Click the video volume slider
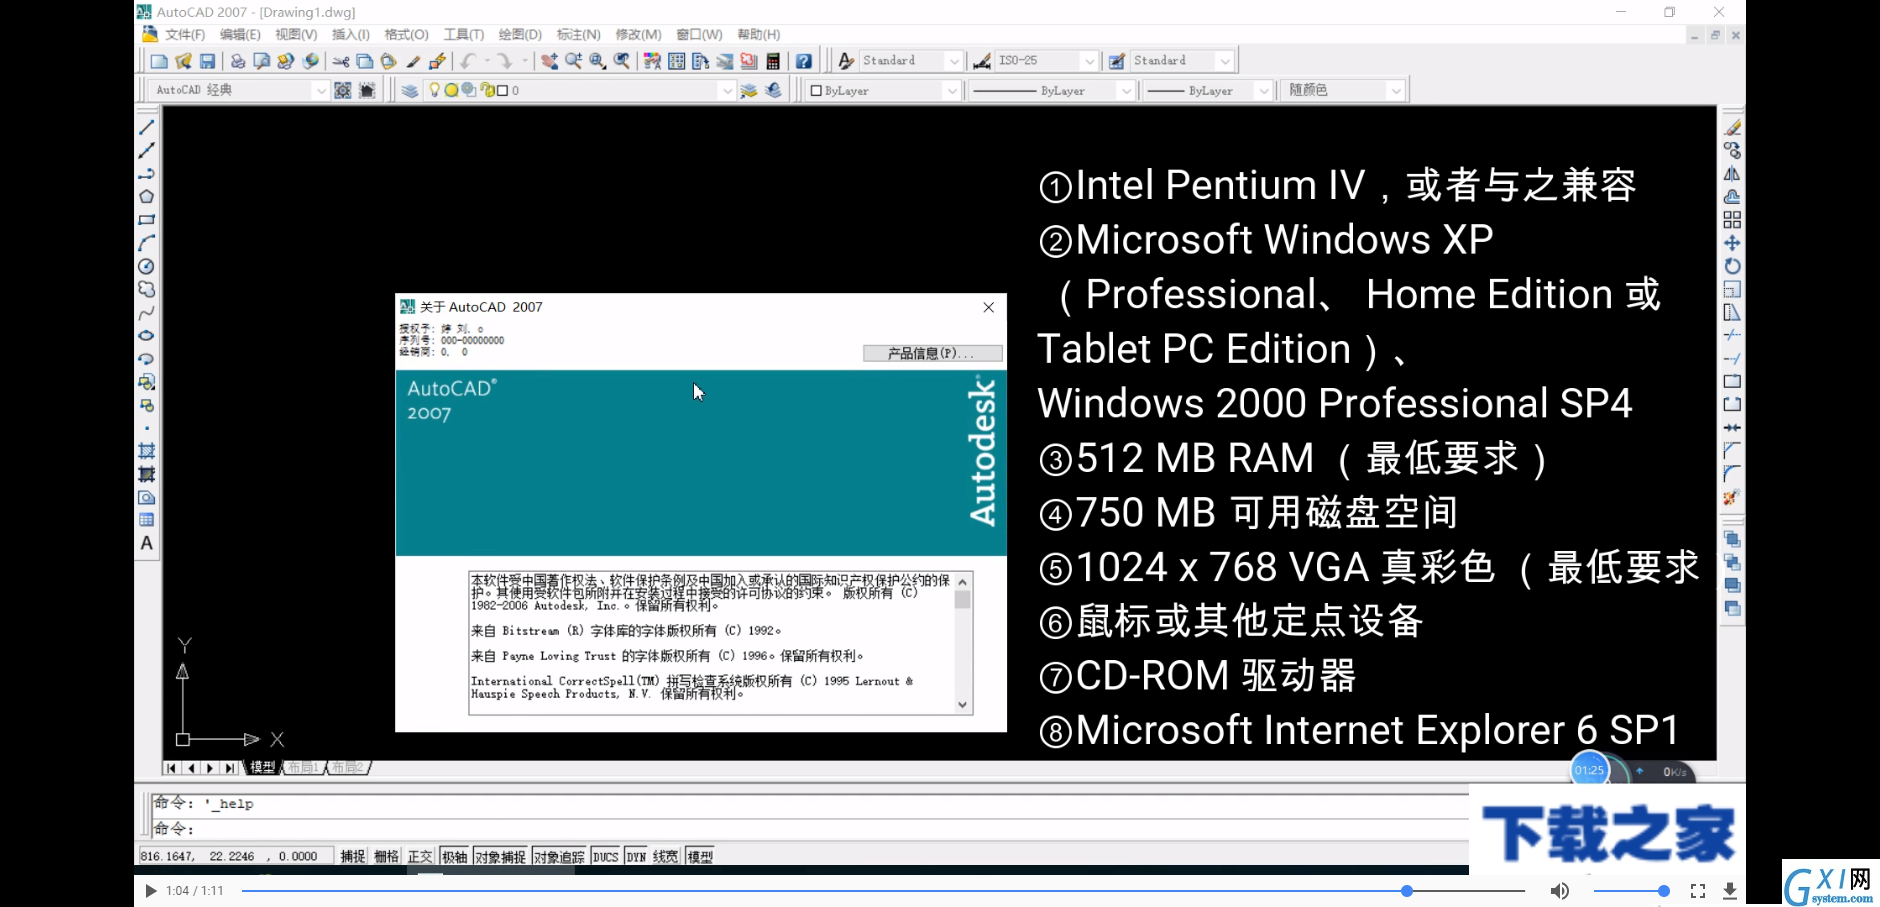This screenshot has height=907, width=1880. tap(1630, 891)
